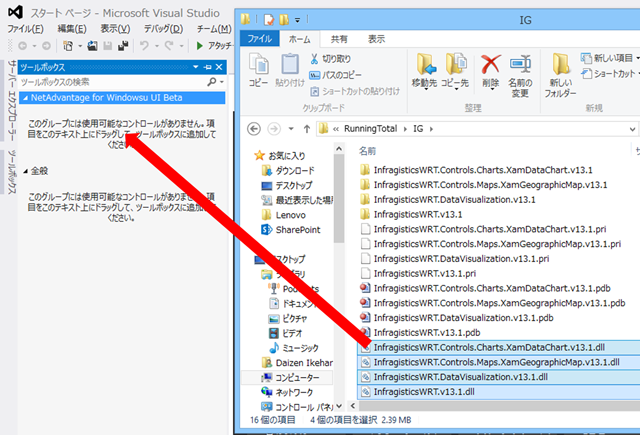Close the Toolbox (ツールボックス) panel
The width and height of the screenshot is (640, 435).
click(219, 67)
